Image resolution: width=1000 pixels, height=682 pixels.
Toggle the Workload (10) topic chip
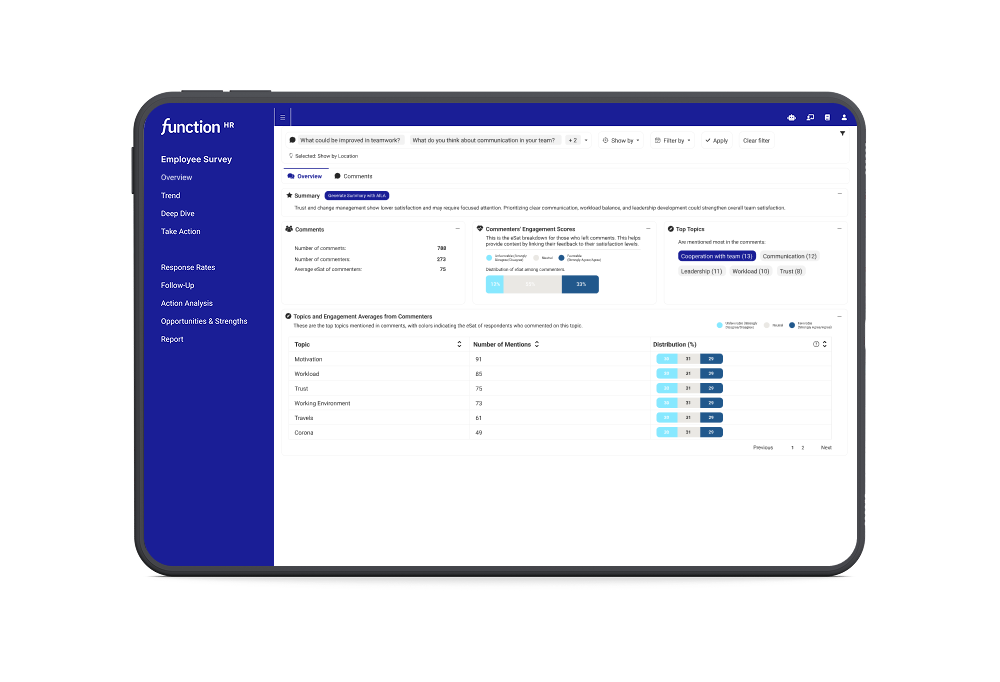(751, 271)
